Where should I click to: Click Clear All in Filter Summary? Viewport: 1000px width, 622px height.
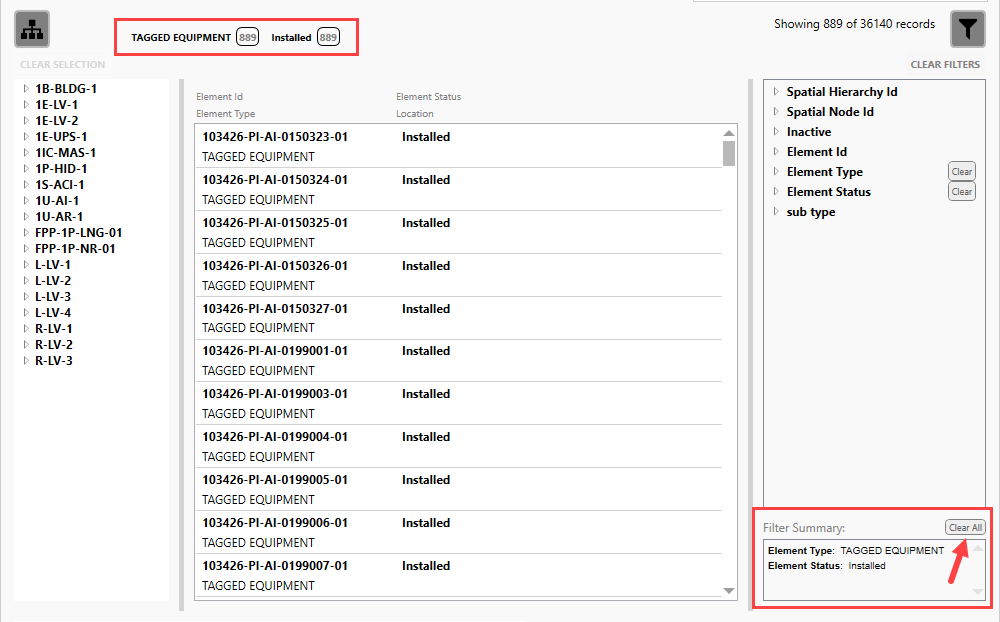(x=965, y=528)
